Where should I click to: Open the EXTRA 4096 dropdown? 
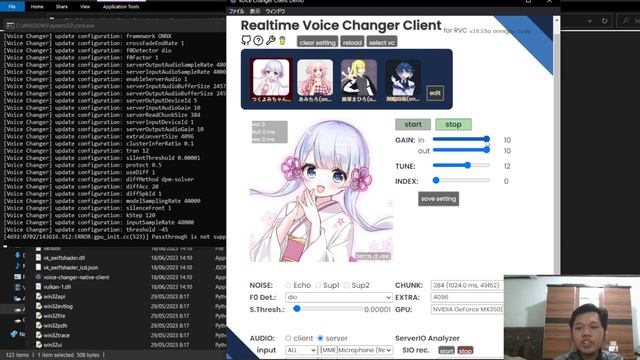[467, 297]
